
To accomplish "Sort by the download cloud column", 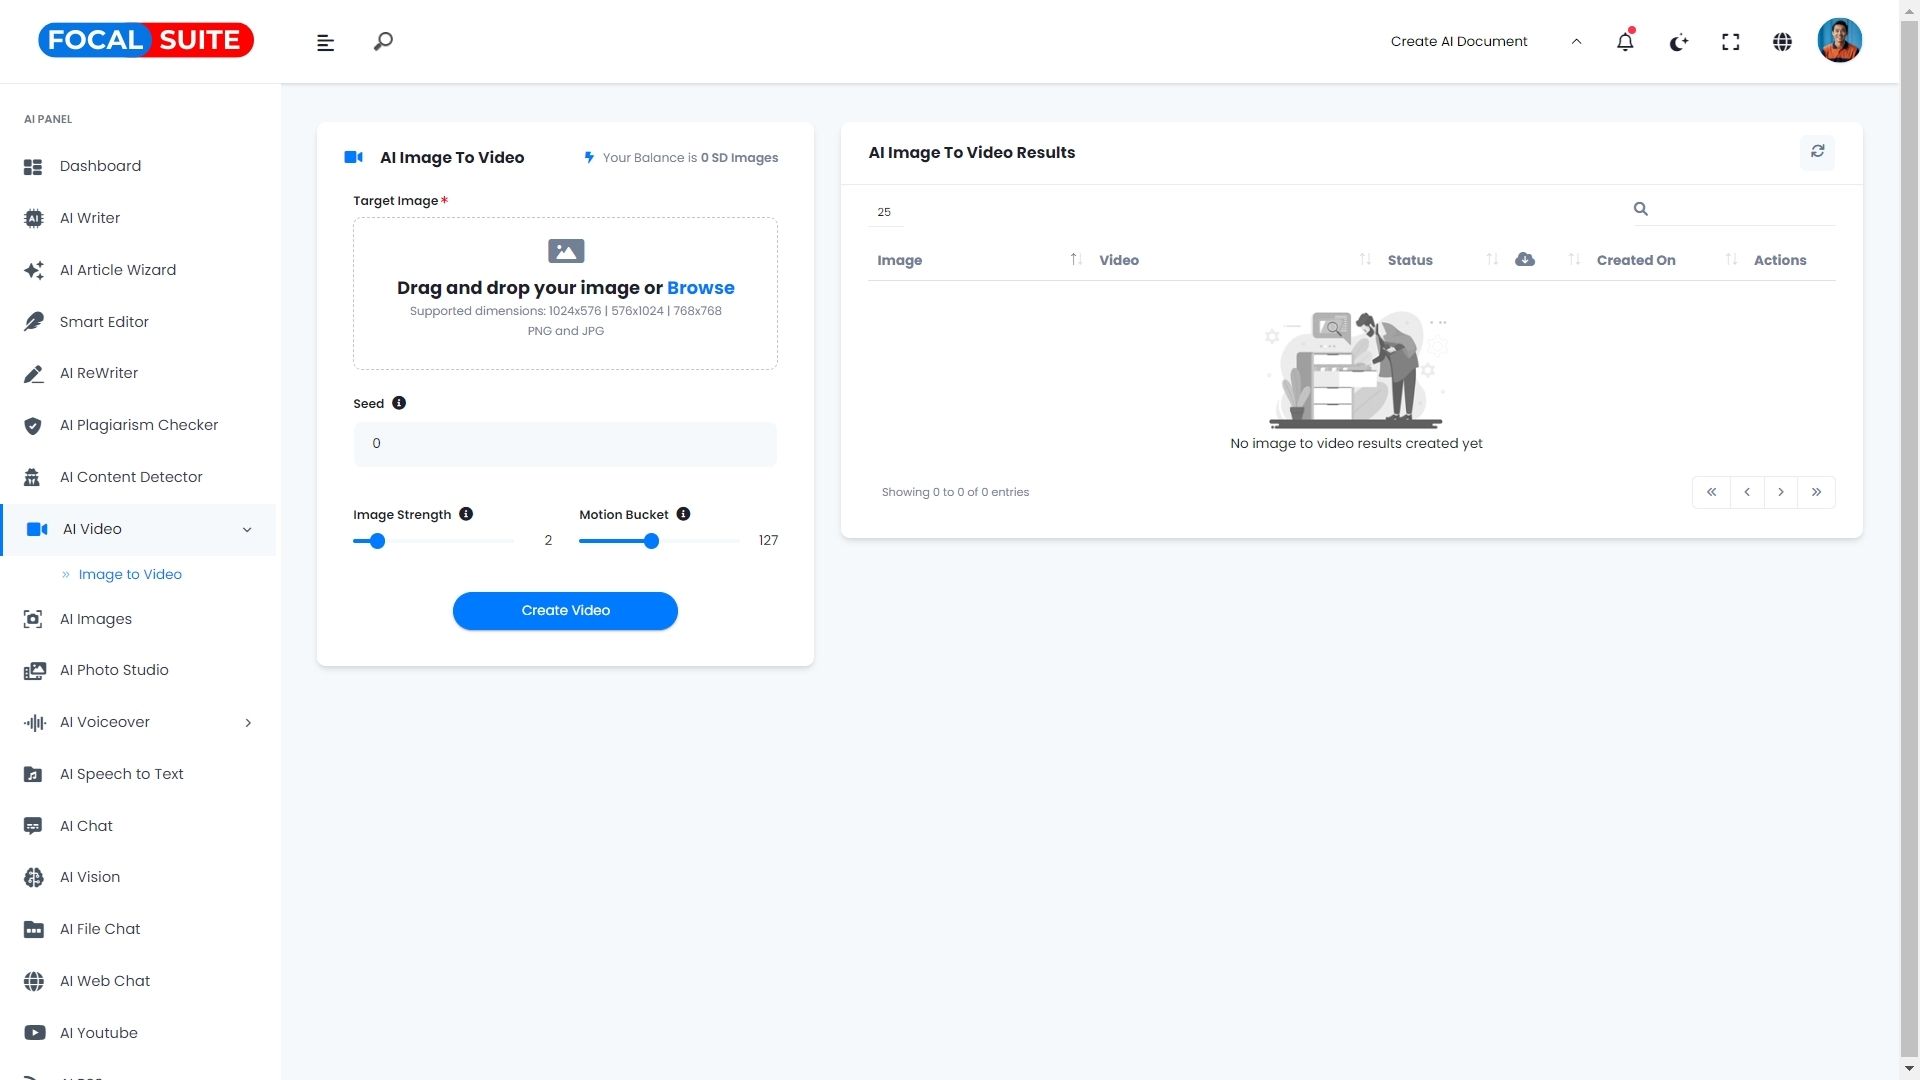I will pos(1525,260).
